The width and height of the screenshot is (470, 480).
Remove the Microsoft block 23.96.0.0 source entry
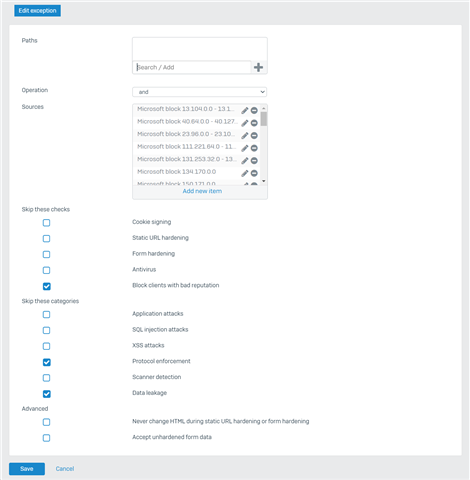click(254, 136)
